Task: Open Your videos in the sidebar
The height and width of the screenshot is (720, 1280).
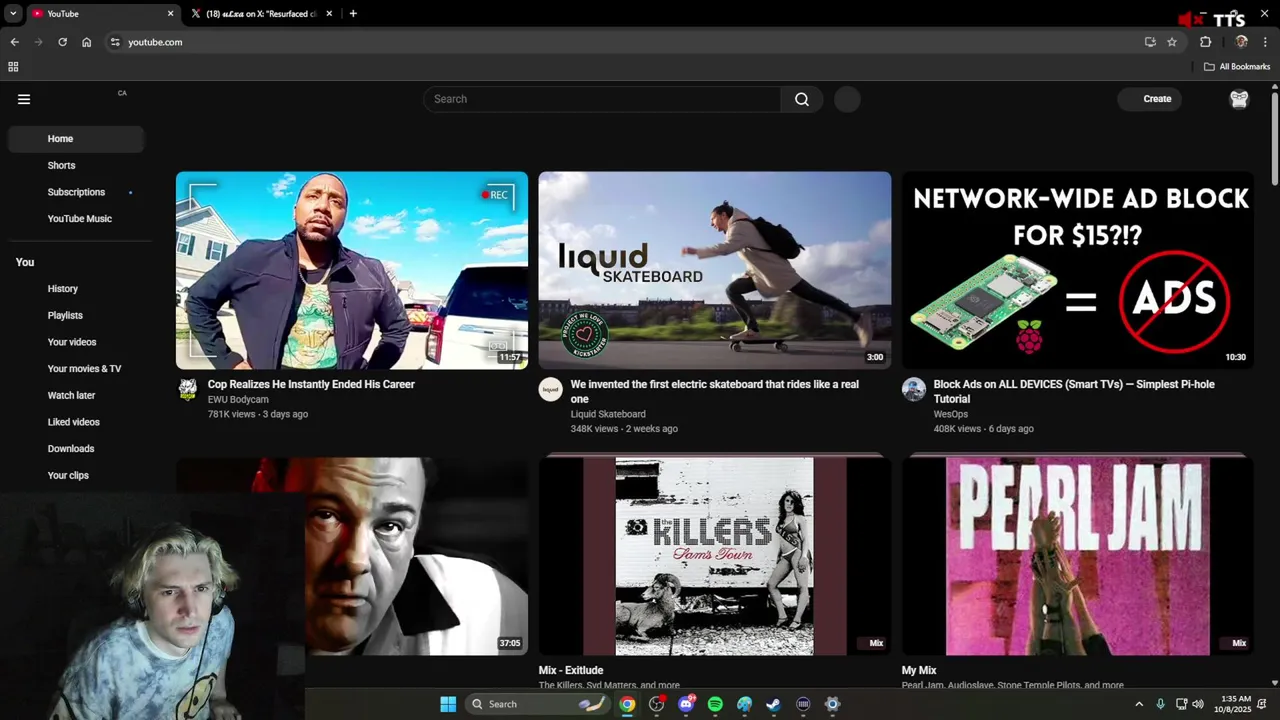Action: 76,342
